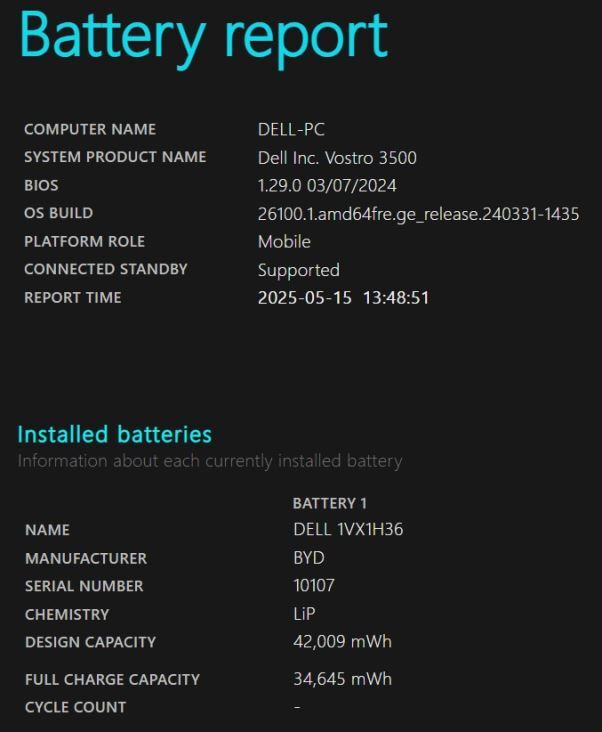Image resolution: width=602 pixels, height=732 pixels.
Task: Click the serial number 10107
Action: pyautogui.click(x=313, y=586)
